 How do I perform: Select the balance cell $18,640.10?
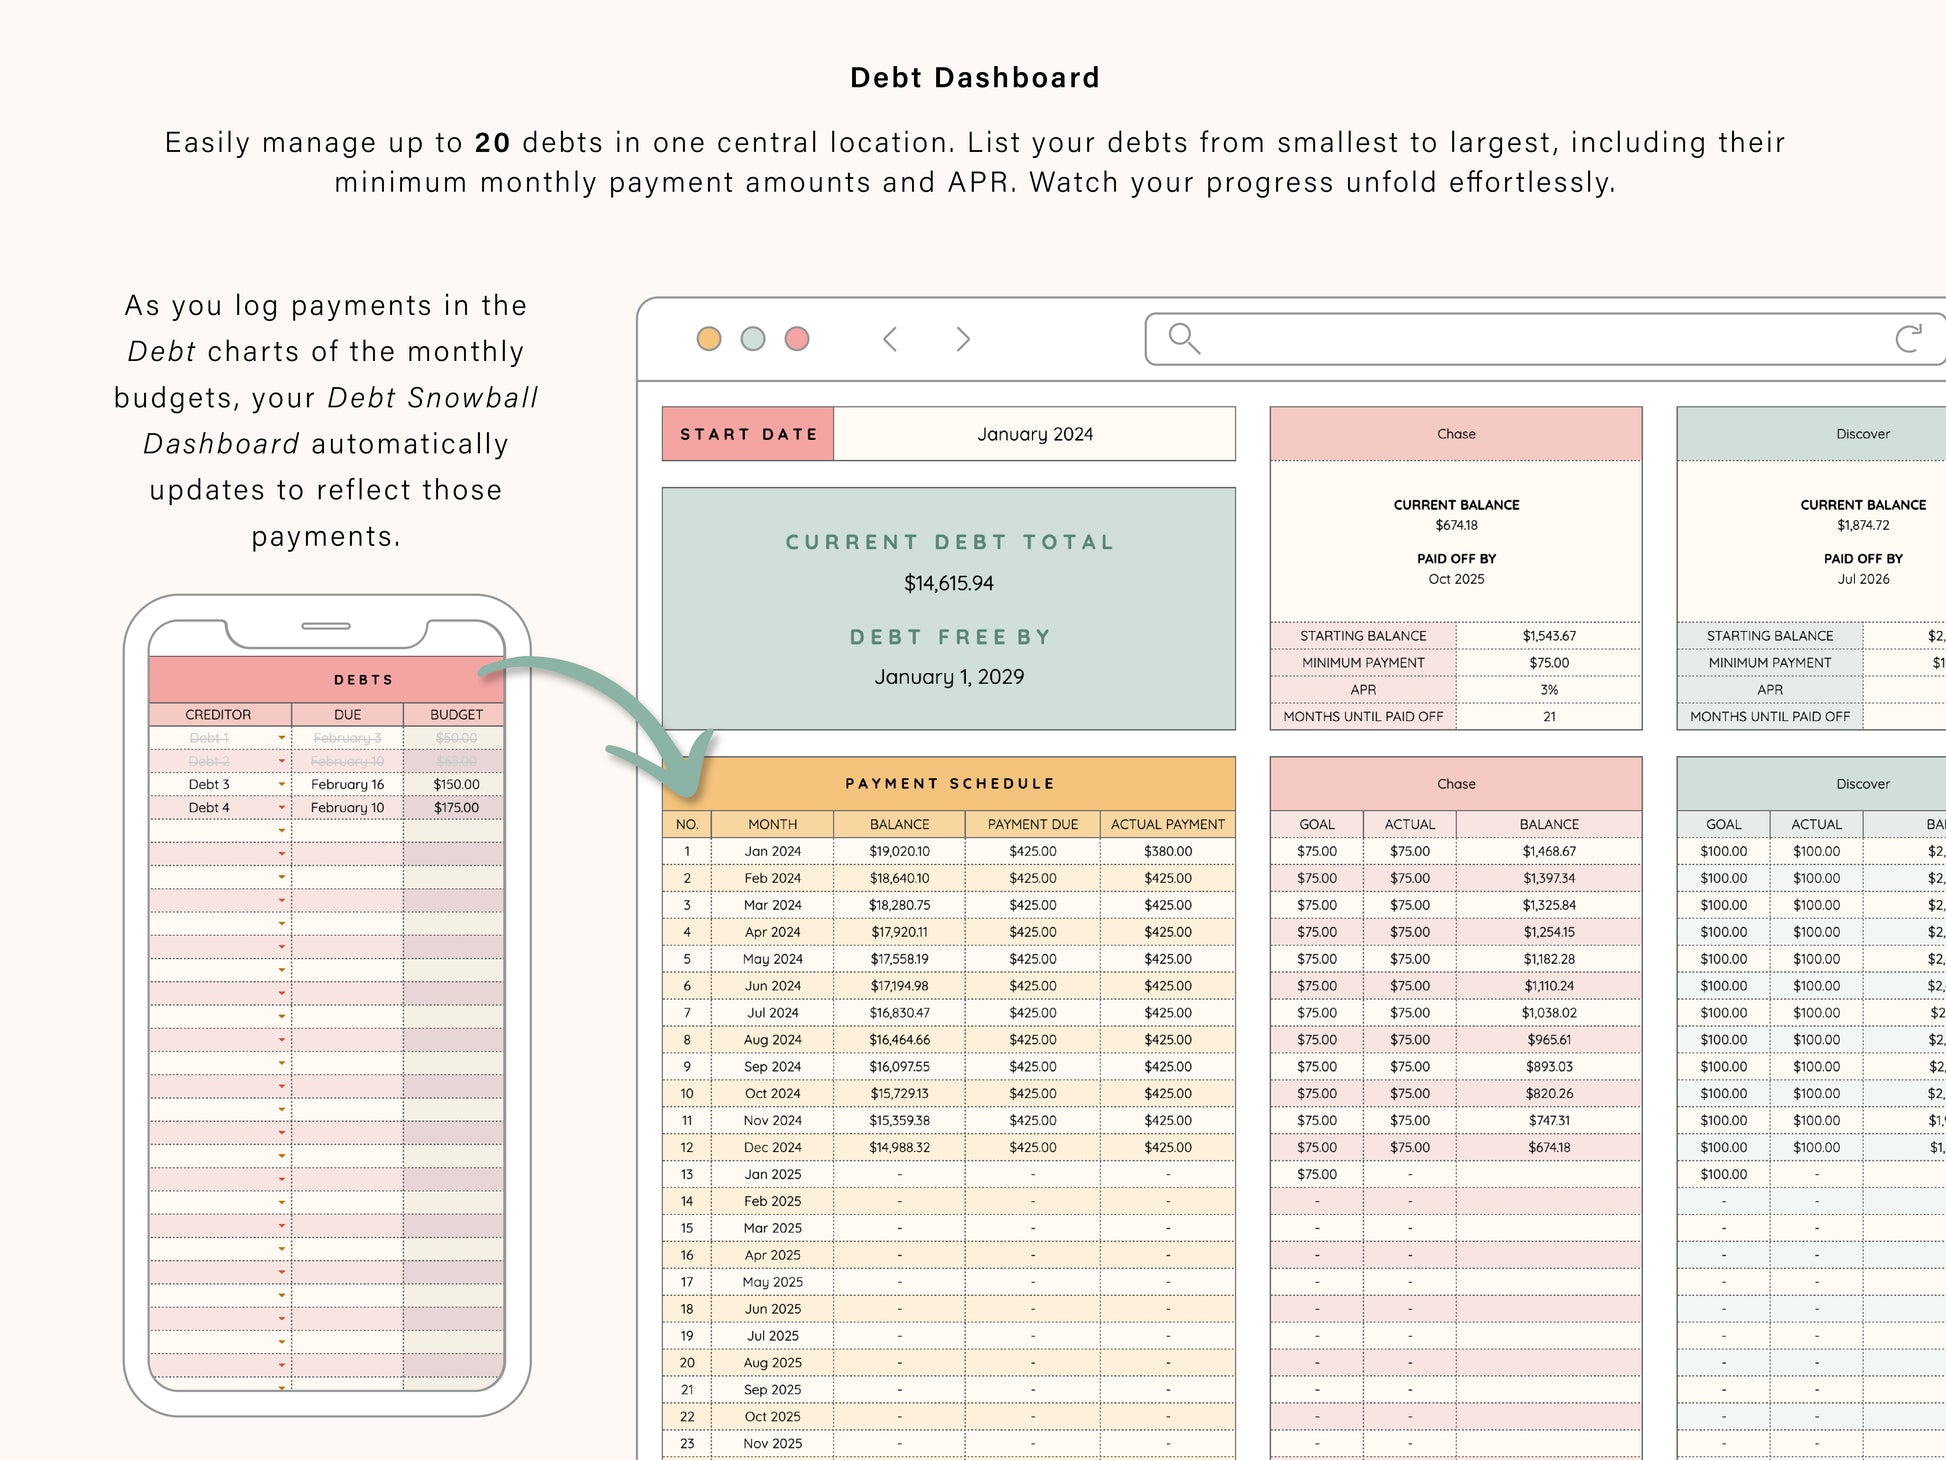pos(900,878)
